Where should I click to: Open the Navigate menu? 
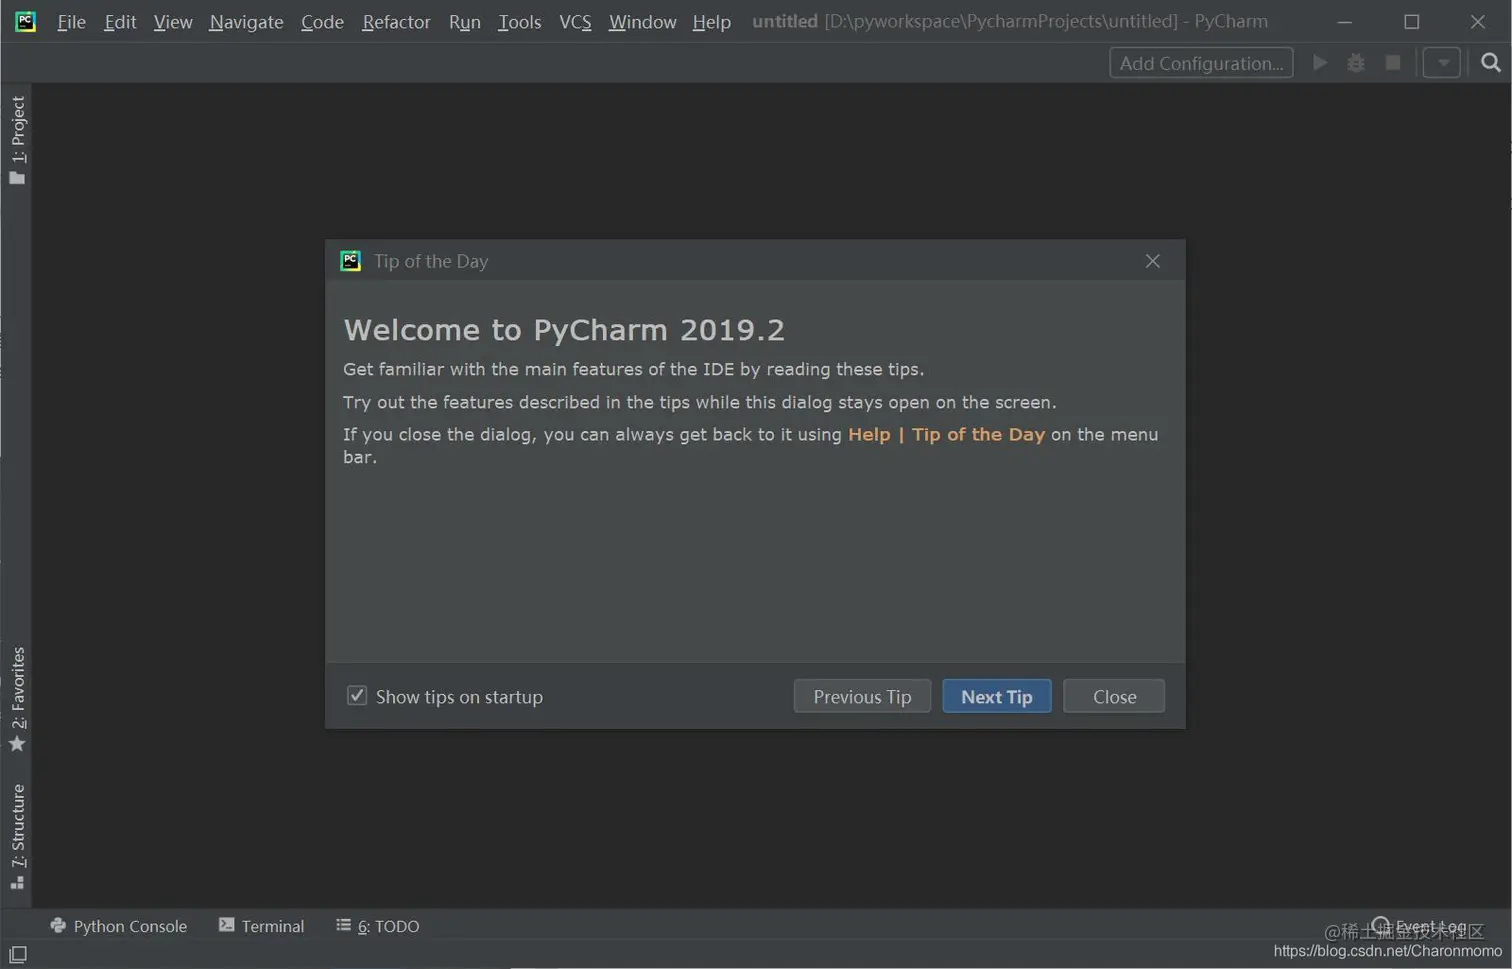246,21
